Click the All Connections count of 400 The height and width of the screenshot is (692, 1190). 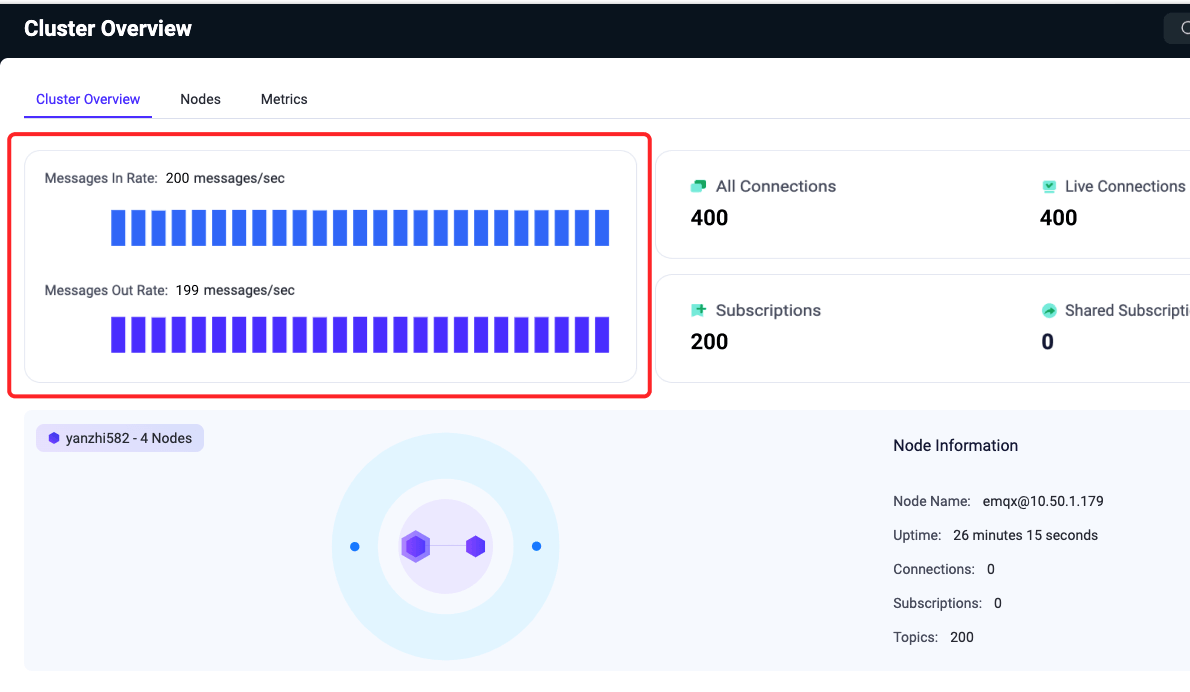(x=710, y=218)
